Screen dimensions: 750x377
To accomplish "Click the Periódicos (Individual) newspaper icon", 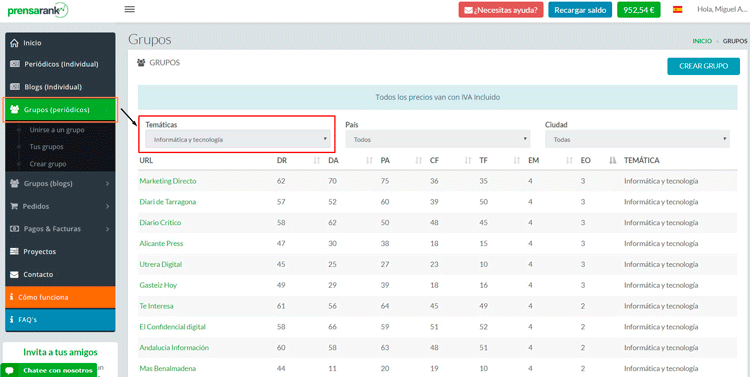I will coord(15,64).
